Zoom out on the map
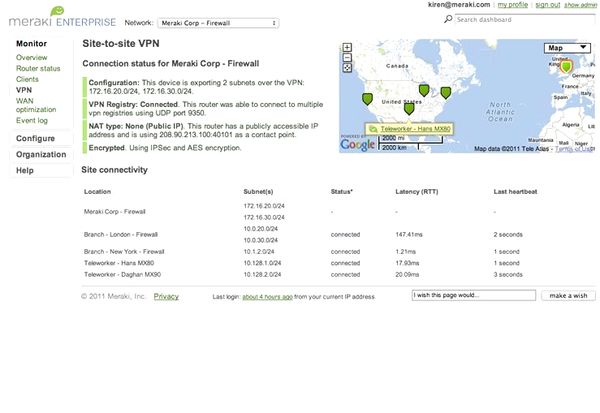 347,57
